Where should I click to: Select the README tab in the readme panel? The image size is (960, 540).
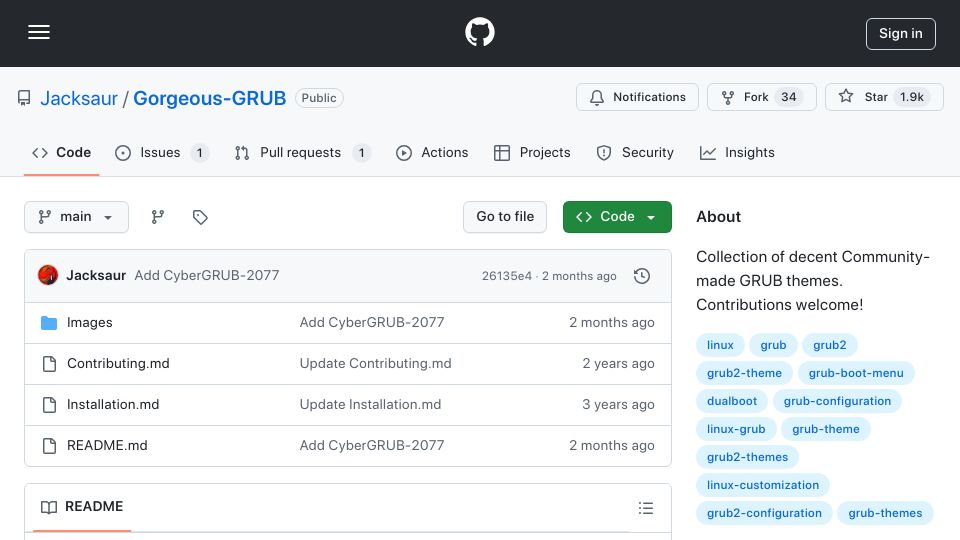pos(82,507)
